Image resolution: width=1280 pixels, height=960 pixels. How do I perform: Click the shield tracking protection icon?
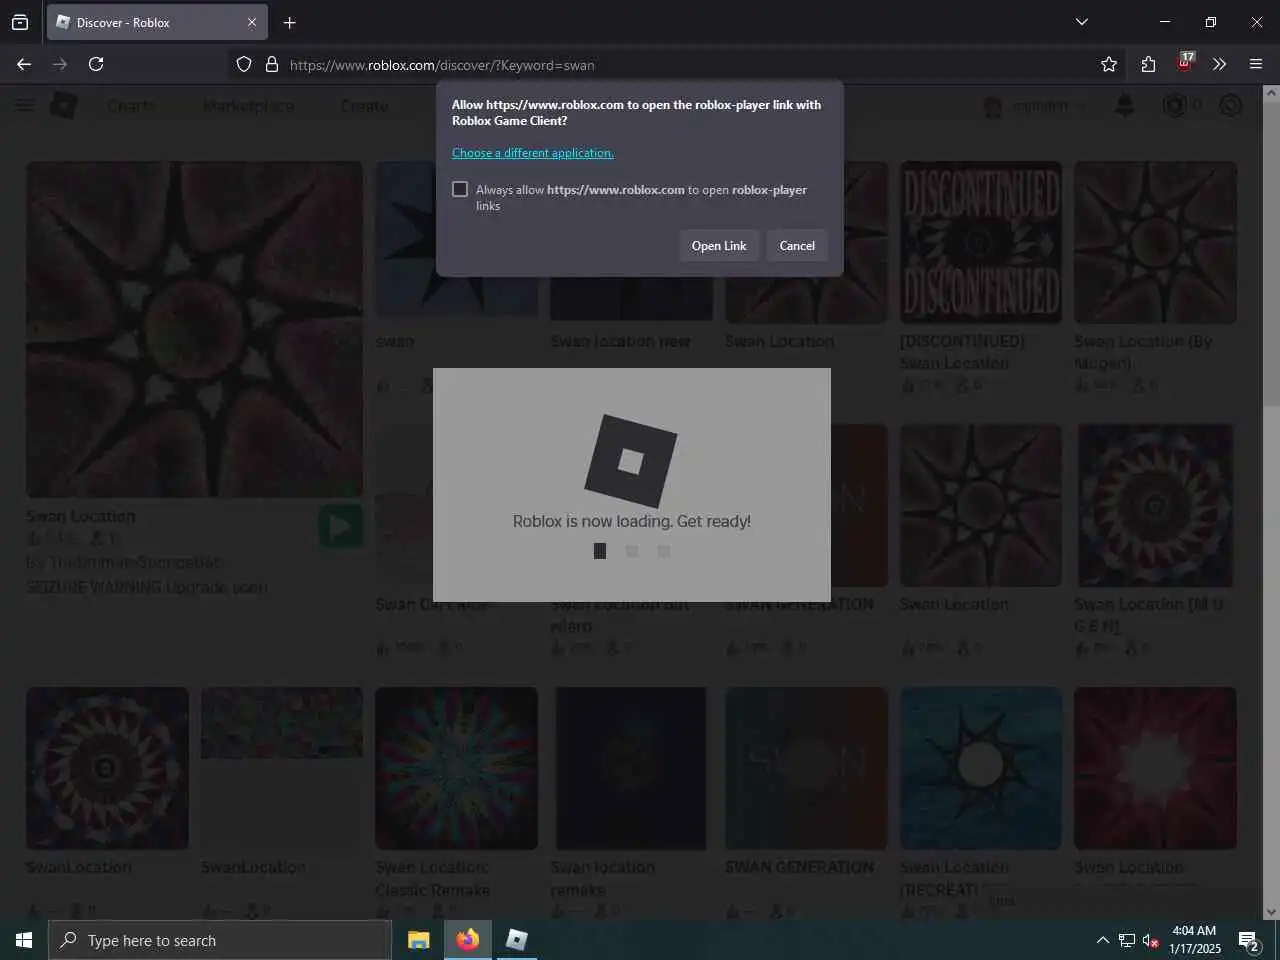[x=244, y=64]
